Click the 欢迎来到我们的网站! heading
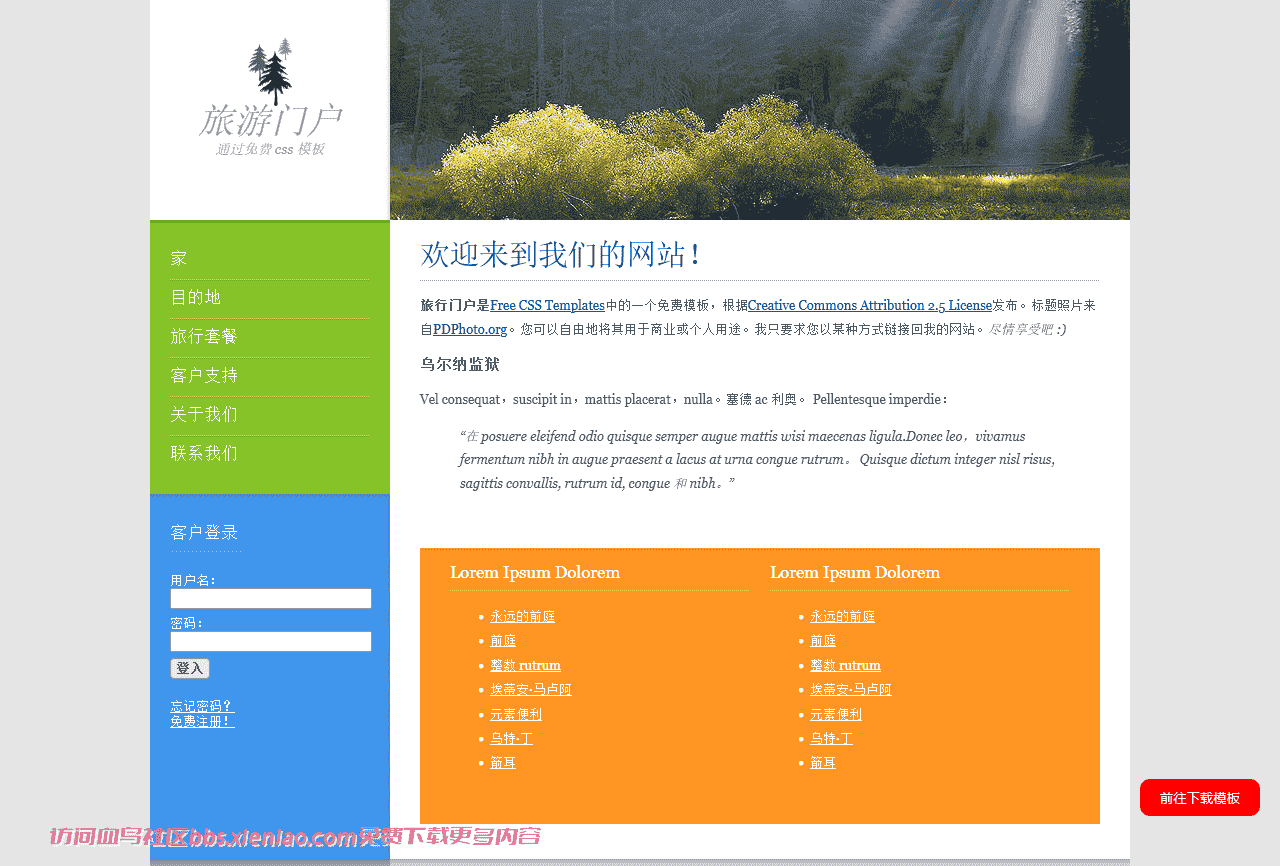This screenshot has width=1280, height=866. (560, 255)
